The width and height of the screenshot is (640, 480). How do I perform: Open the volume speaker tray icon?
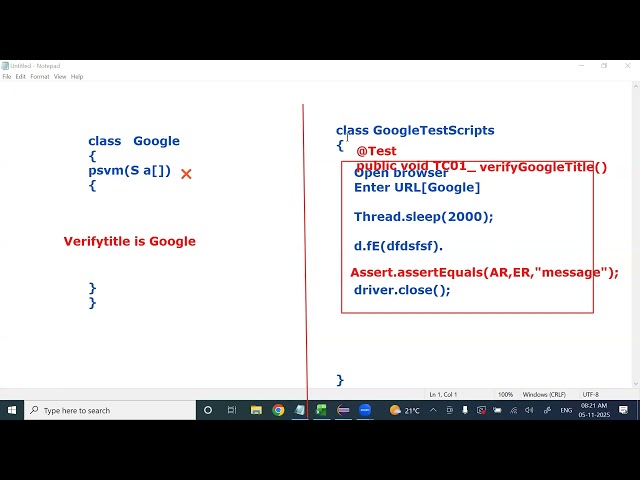(529, 410)
